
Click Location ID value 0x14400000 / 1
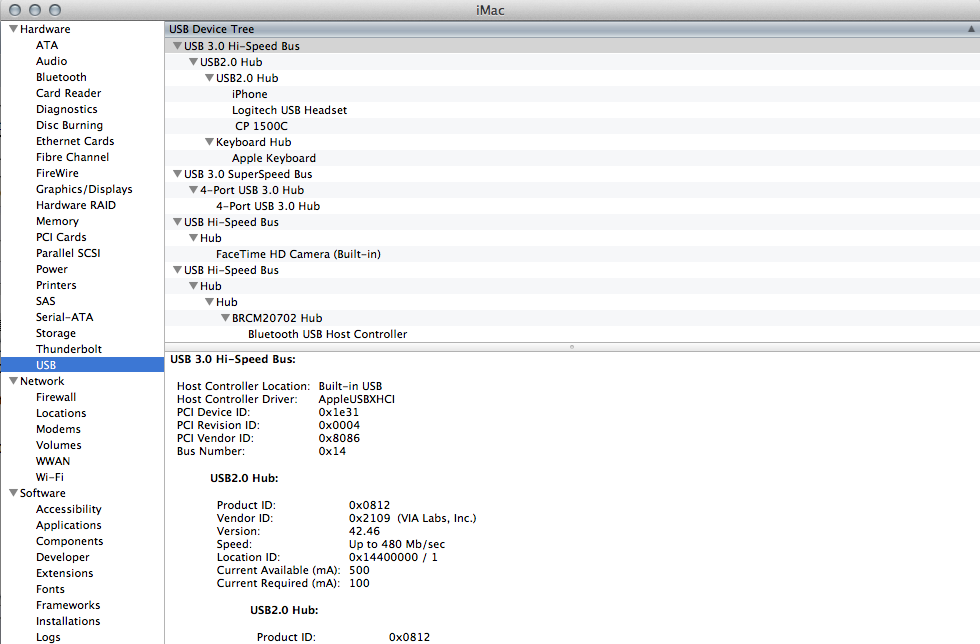pyautogui.click(x=393, y=557)
